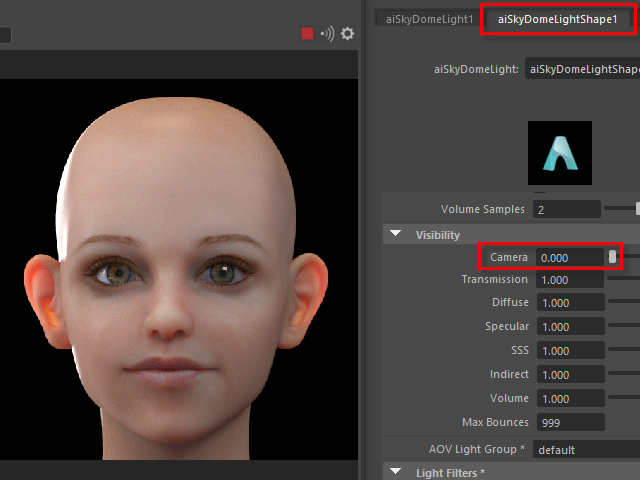640x480 pixels.
Task: Open render view settings gear
Action: pos(347,34)
